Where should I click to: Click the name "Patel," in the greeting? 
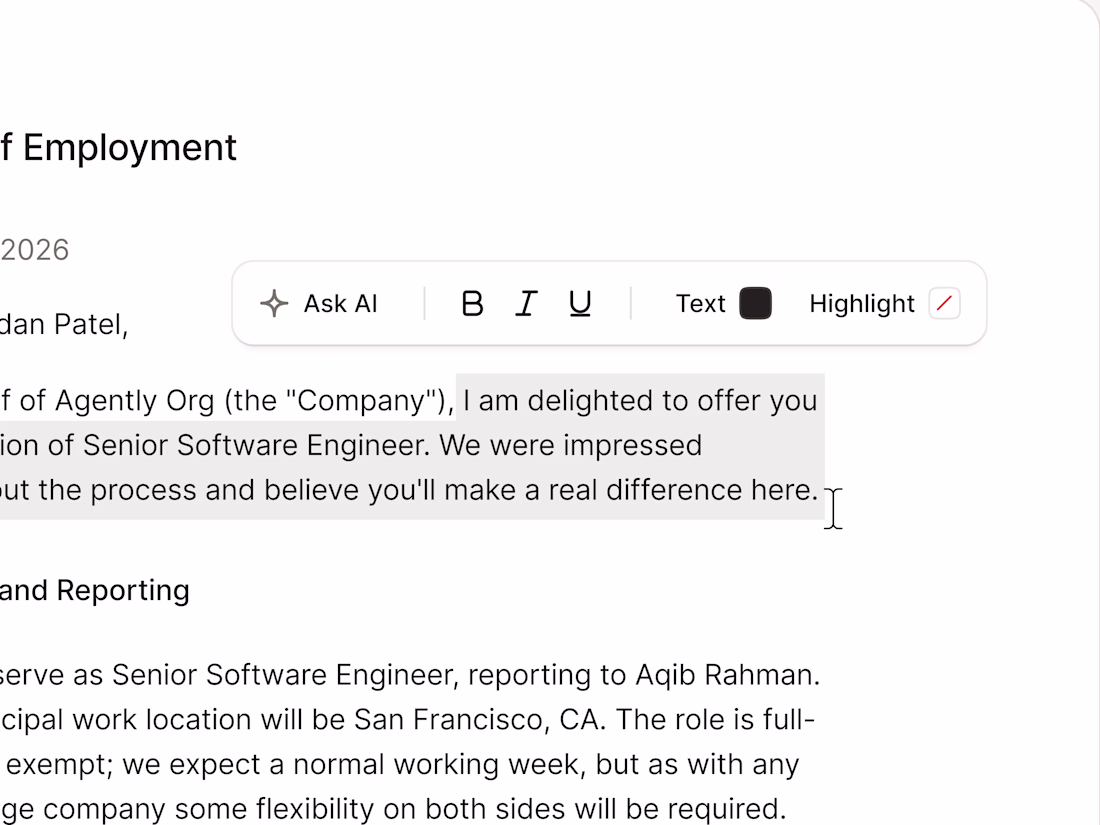pyautogui.click(x=91, y=325)
